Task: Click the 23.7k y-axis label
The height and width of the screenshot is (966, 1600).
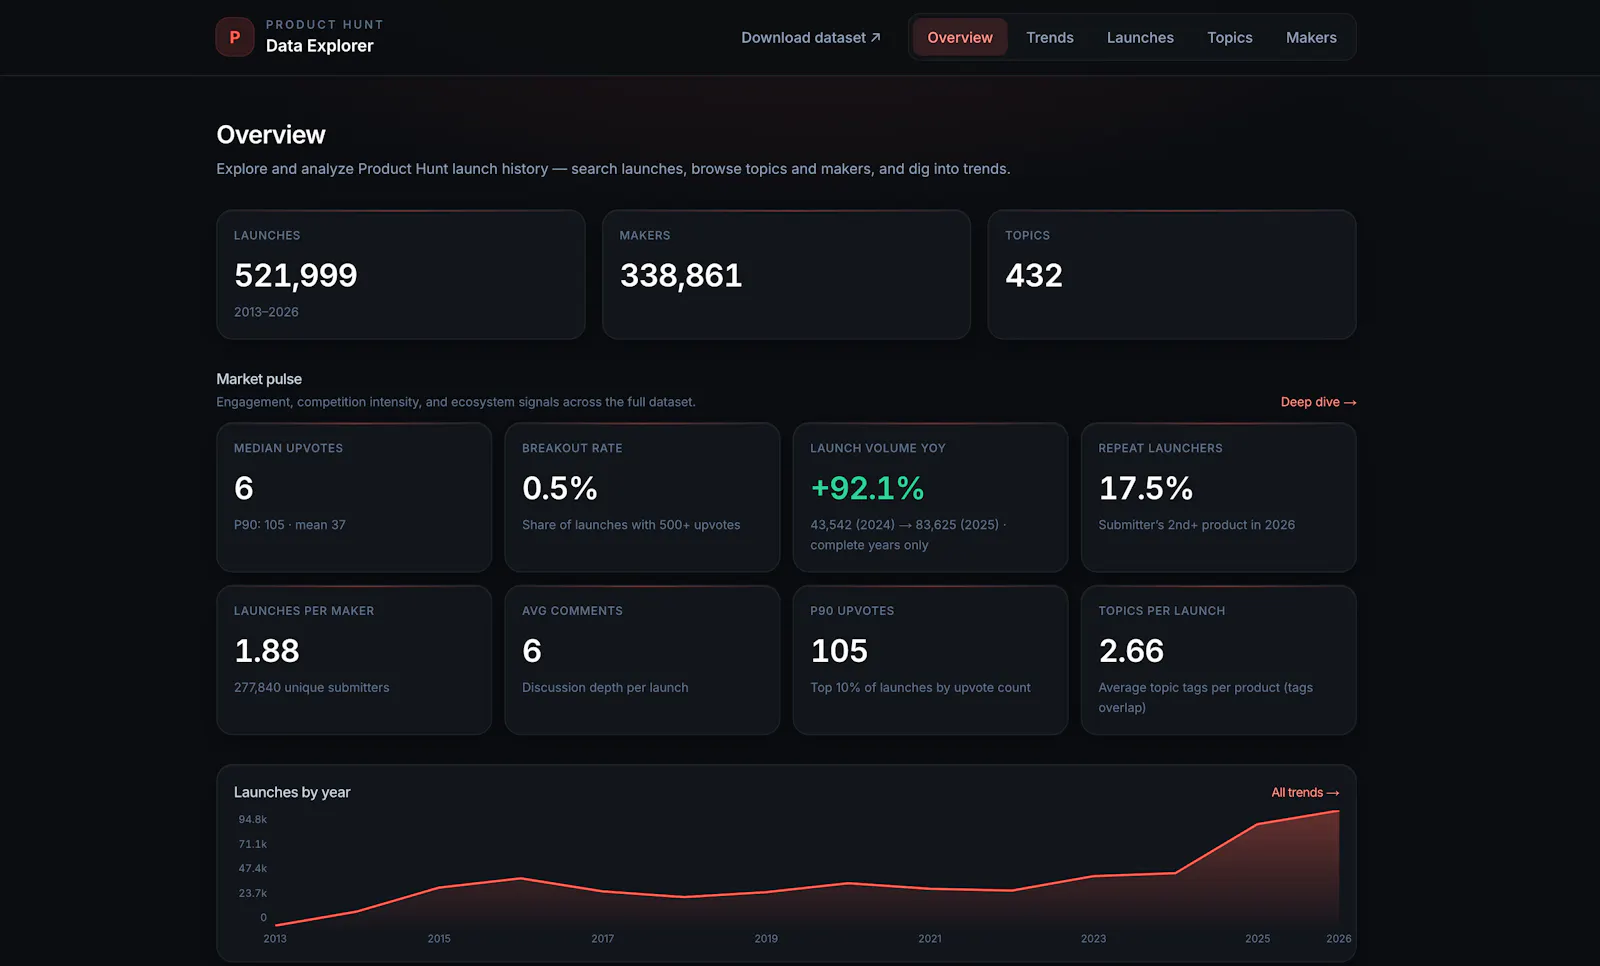Action: pyautogui.click(x=253, y=893)
